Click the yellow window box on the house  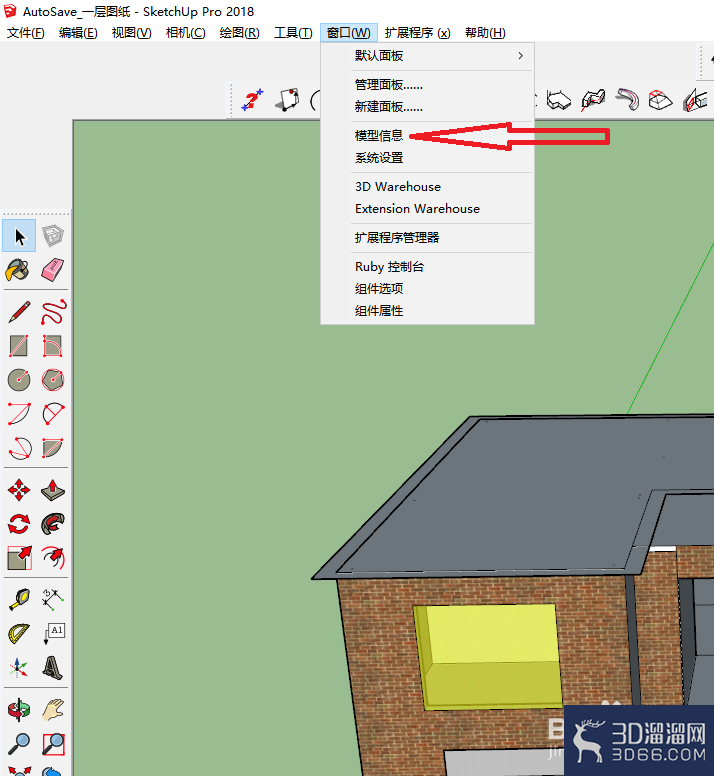click(488, 656)
